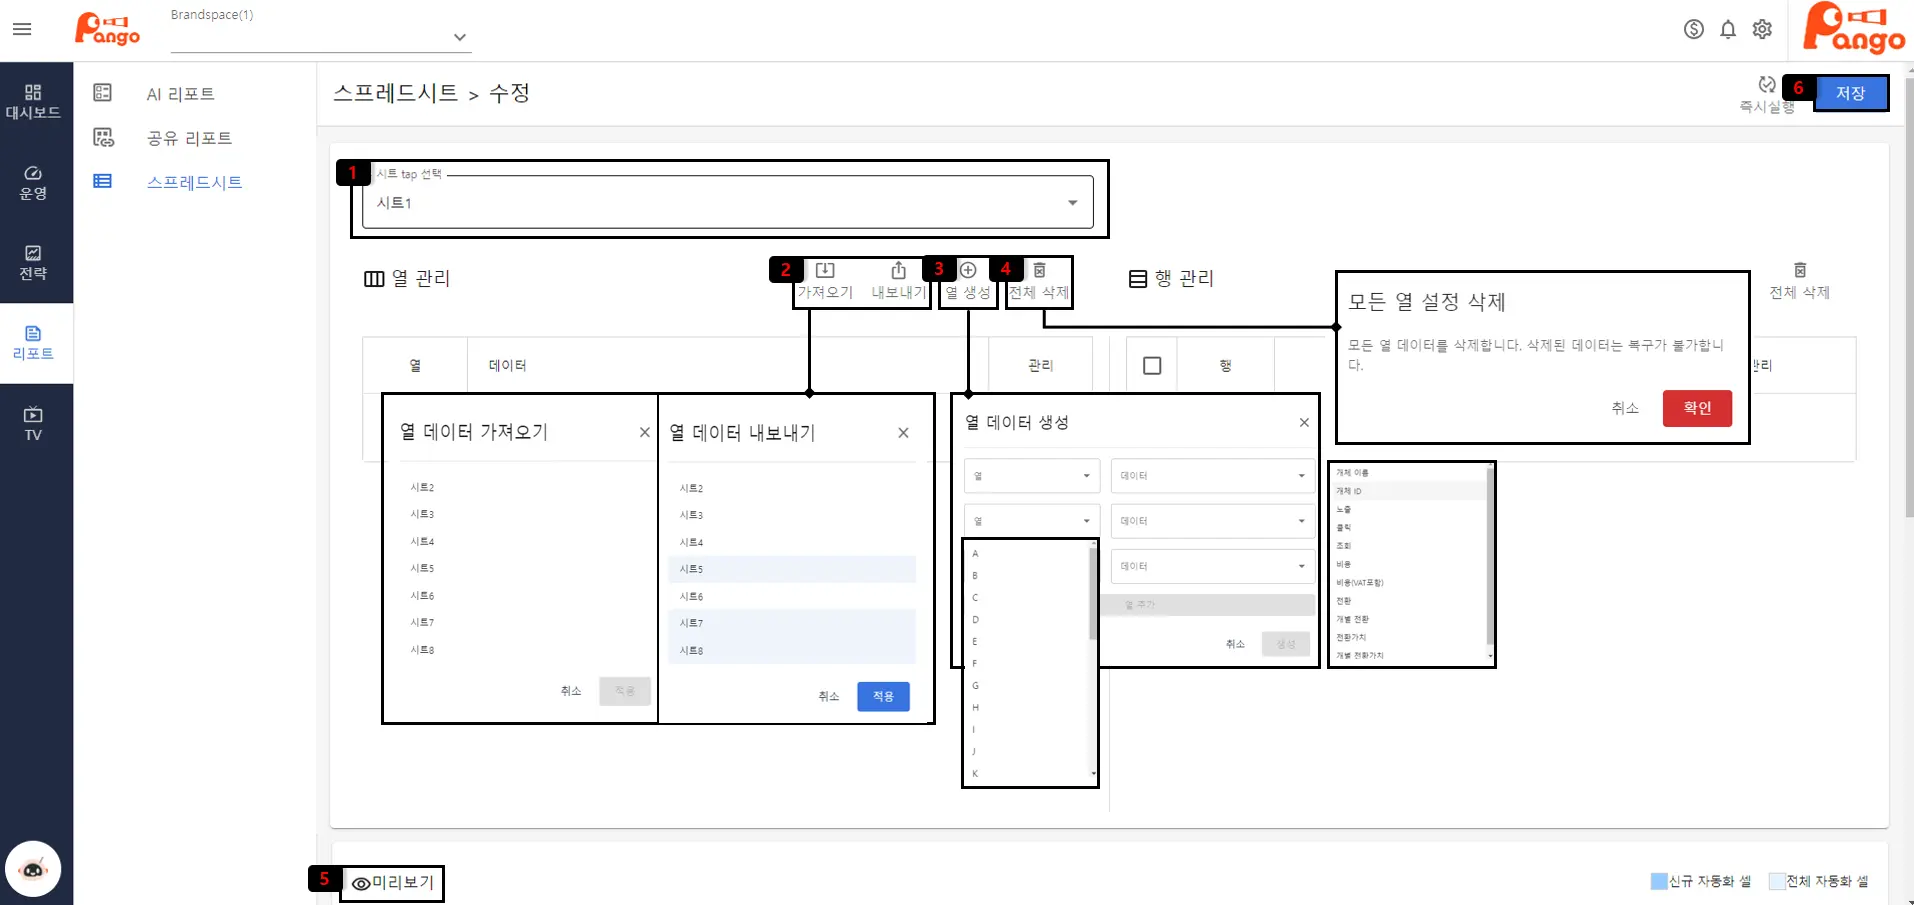Image resolution: width=1914 pixels, height=905 pixels.
Task: Toggle the 미리보기 eye preview
Action: coord(361,883)
